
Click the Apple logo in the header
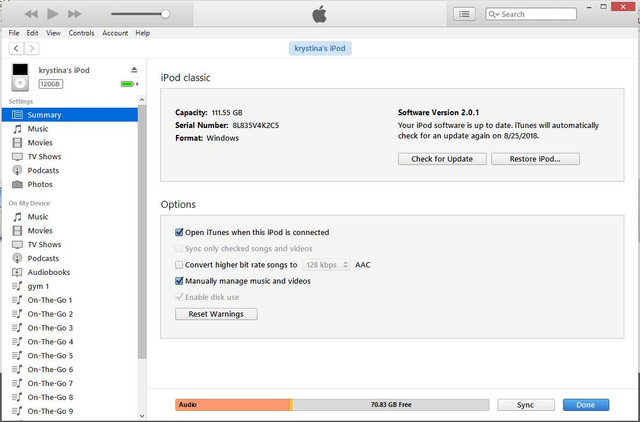(x=320, y=15)
